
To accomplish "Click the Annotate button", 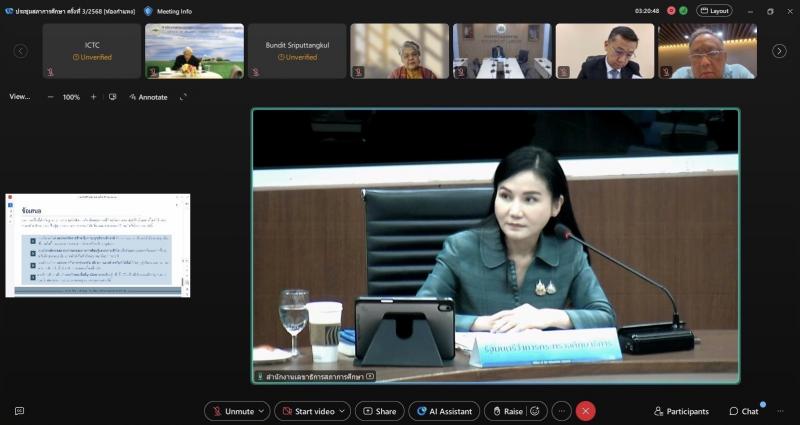I will point(148,97).
